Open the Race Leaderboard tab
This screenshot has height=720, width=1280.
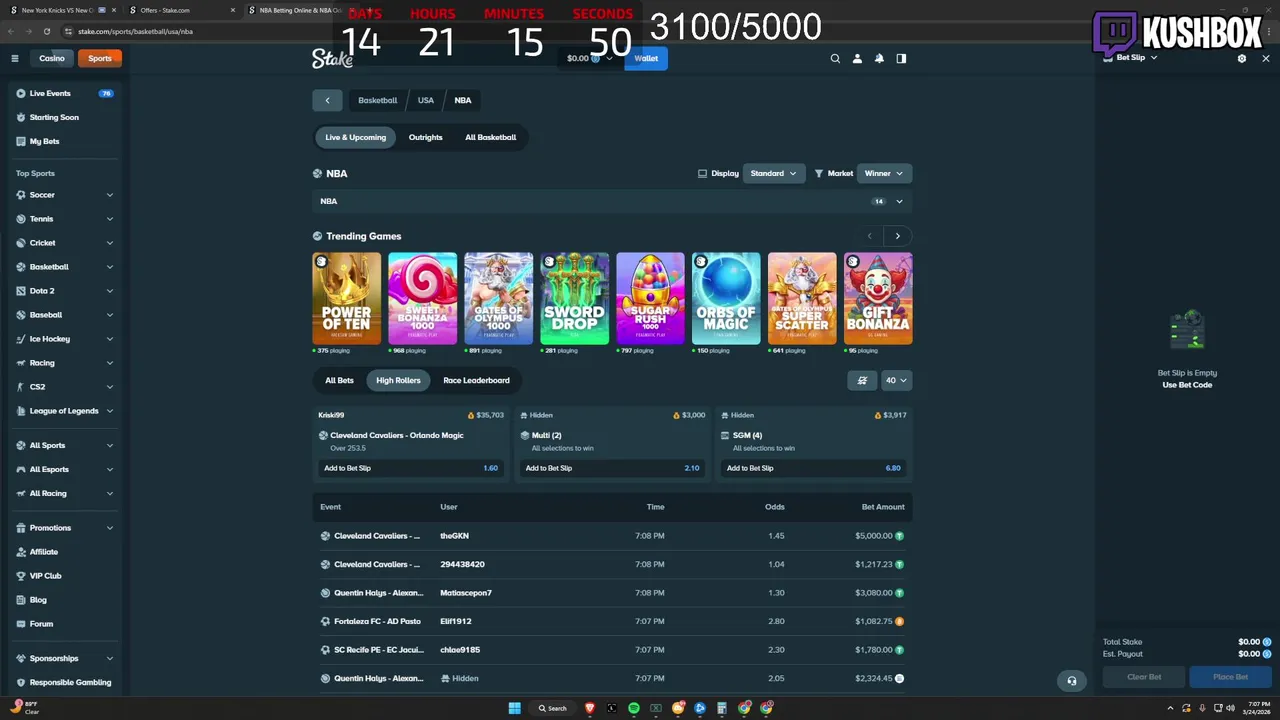point(476,380)
